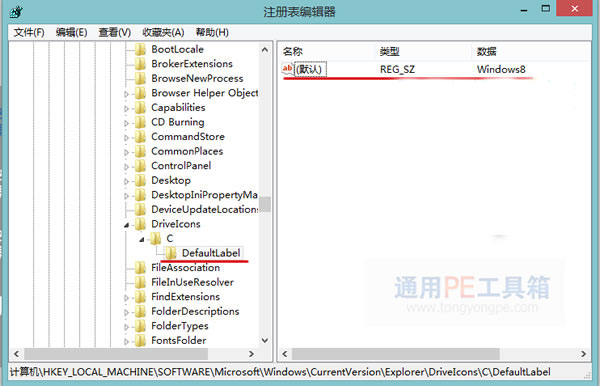600x386 pixels.
Task: Click the BootLocale folder icon
Action: 140,49
